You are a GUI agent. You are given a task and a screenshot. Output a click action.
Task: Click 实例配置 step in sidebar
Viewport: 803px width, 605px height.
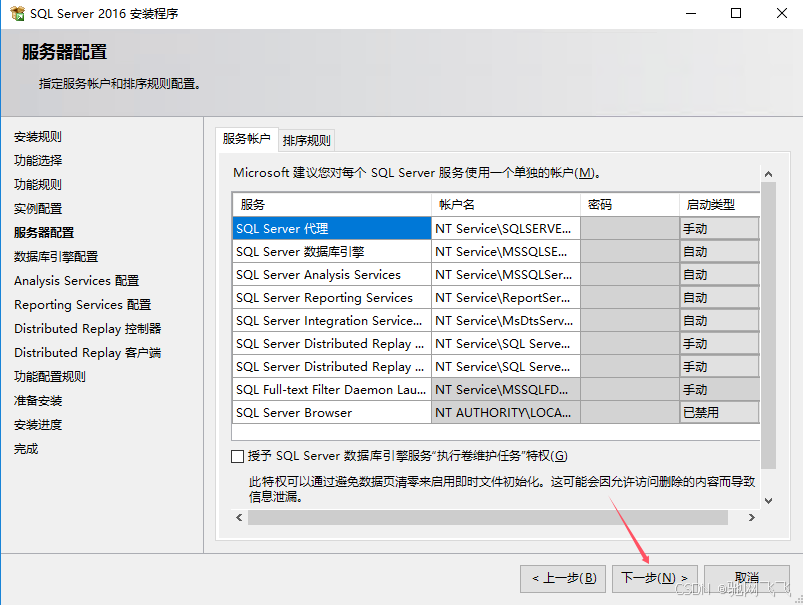38,208
